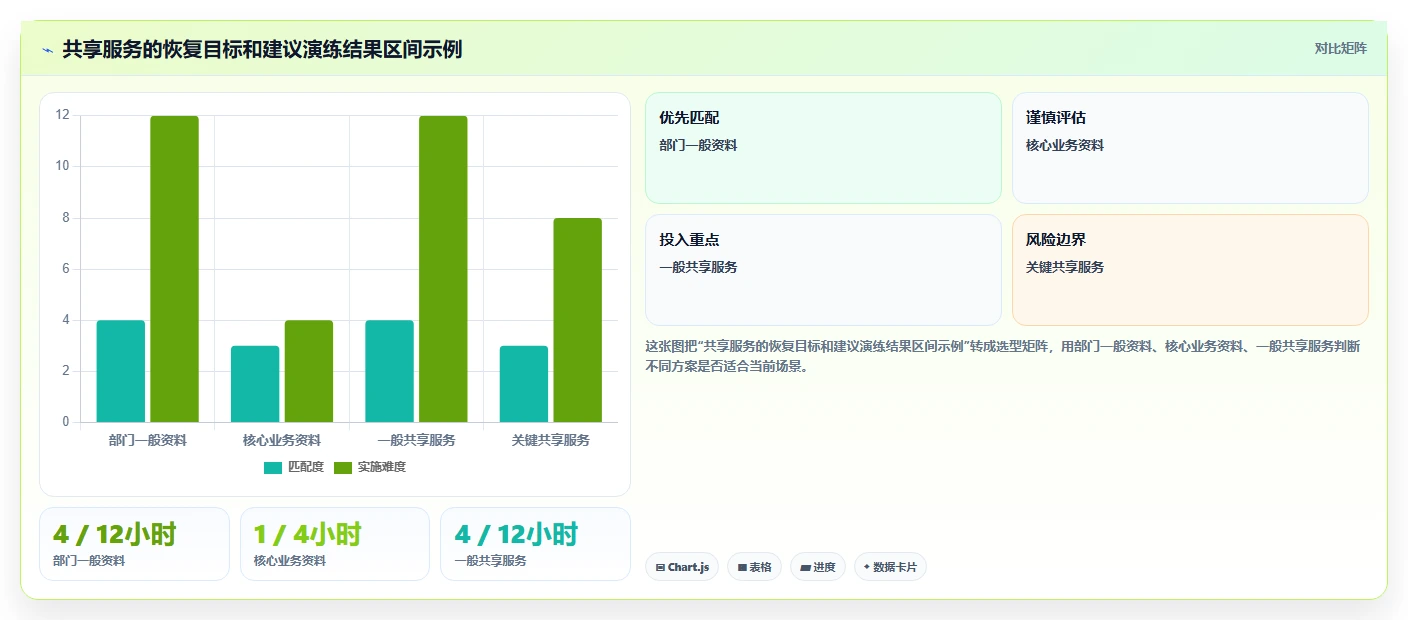
Task: Click the teal 匹配度 bar for 关键共享服务
Action: tap(524, 384)
